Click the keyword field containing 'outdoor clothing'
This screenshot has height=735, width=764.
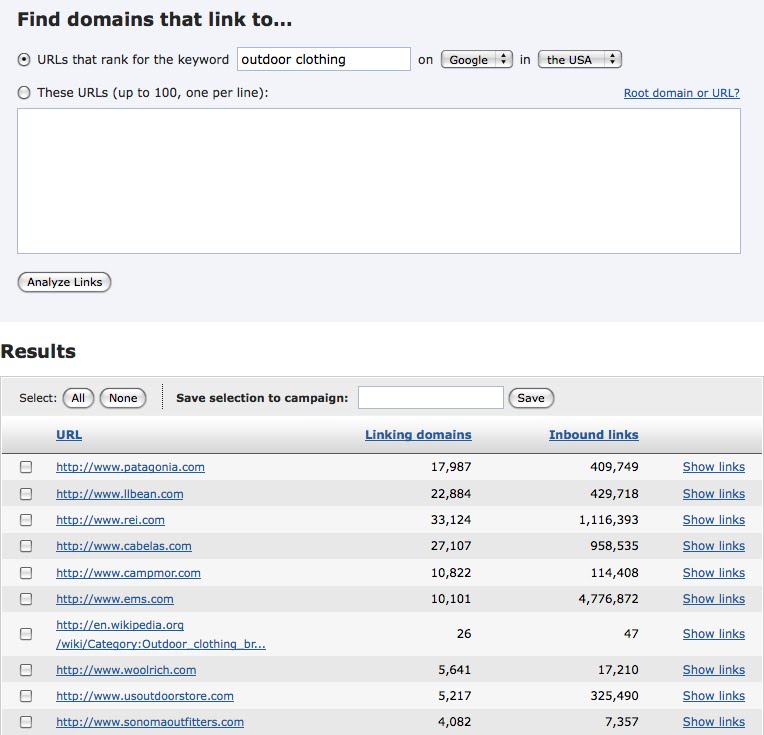324,59
